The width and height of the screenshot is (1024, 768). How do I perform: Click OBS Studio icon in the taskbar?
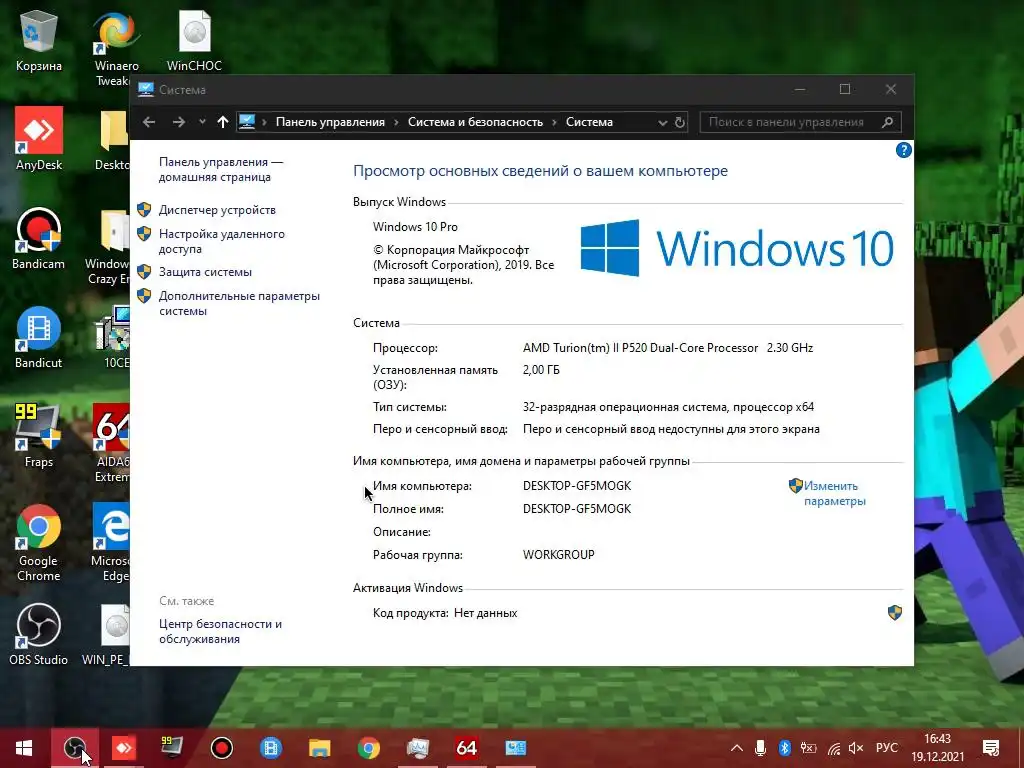pos(74,748)
